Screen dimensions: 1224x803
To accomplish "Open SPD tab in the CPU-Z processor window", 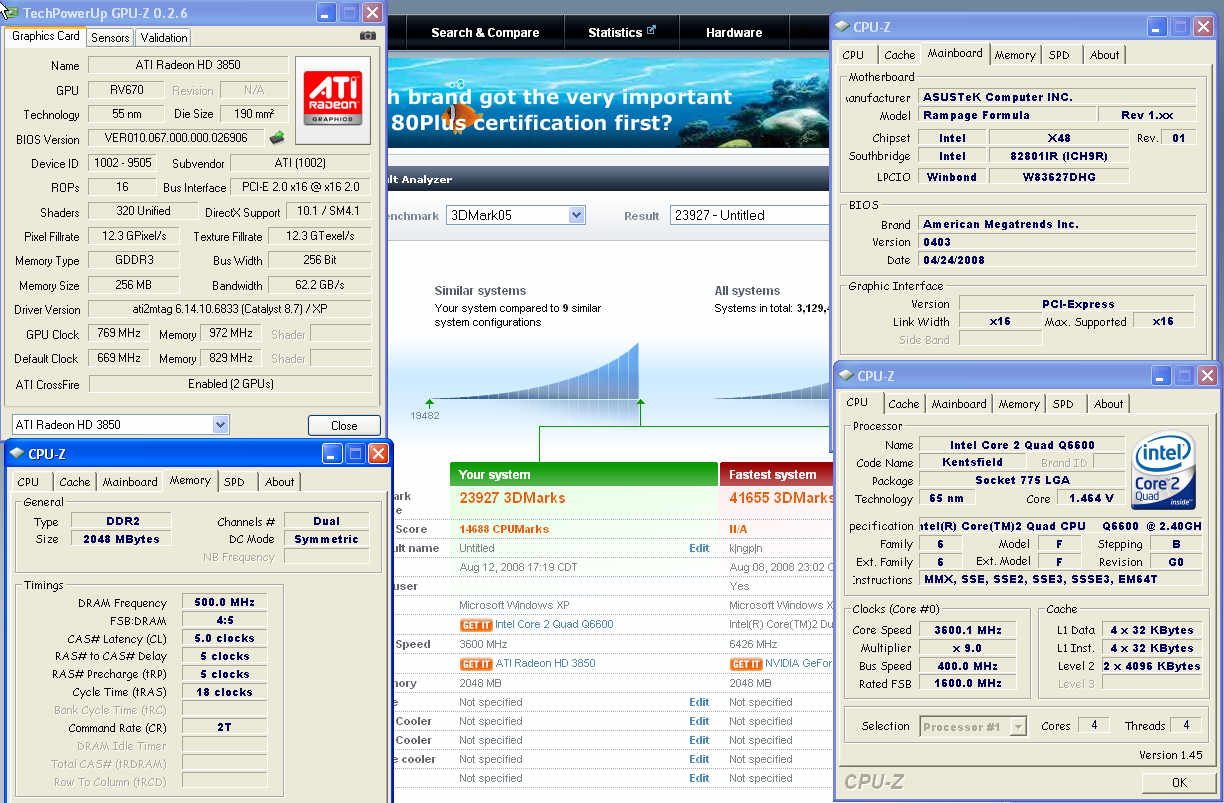I will click(x=1063, y=404).
